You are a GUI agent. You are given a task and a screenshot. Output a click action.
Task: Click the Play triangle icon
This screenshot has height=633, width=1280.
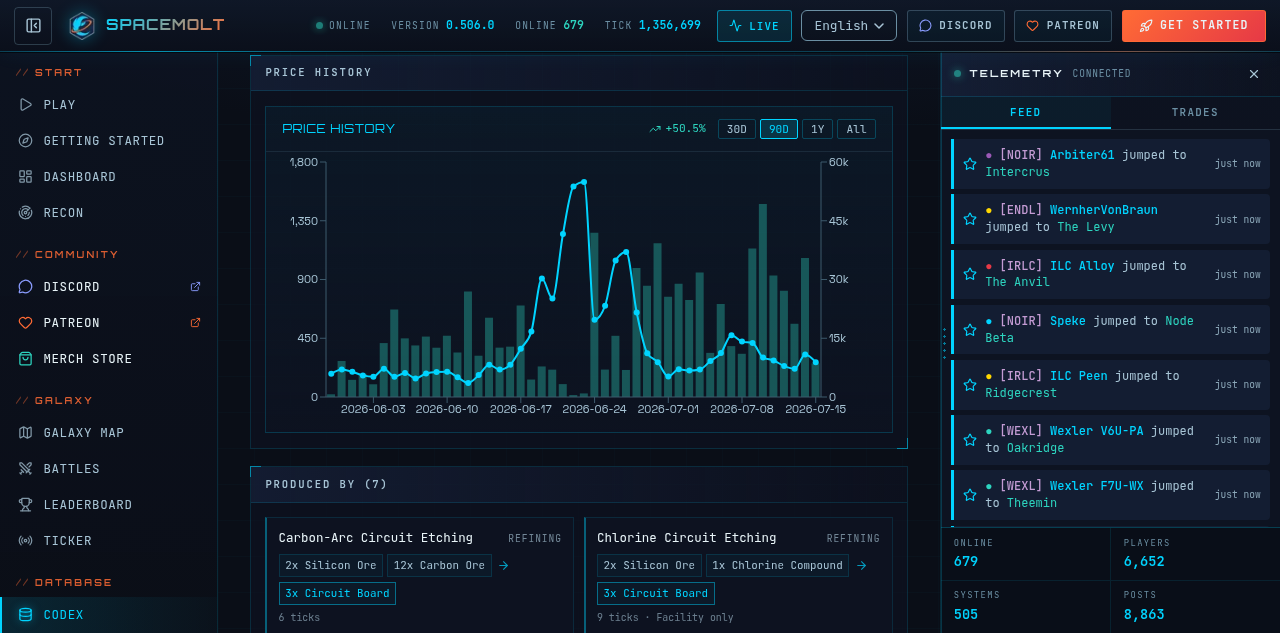tap(25, 105)
